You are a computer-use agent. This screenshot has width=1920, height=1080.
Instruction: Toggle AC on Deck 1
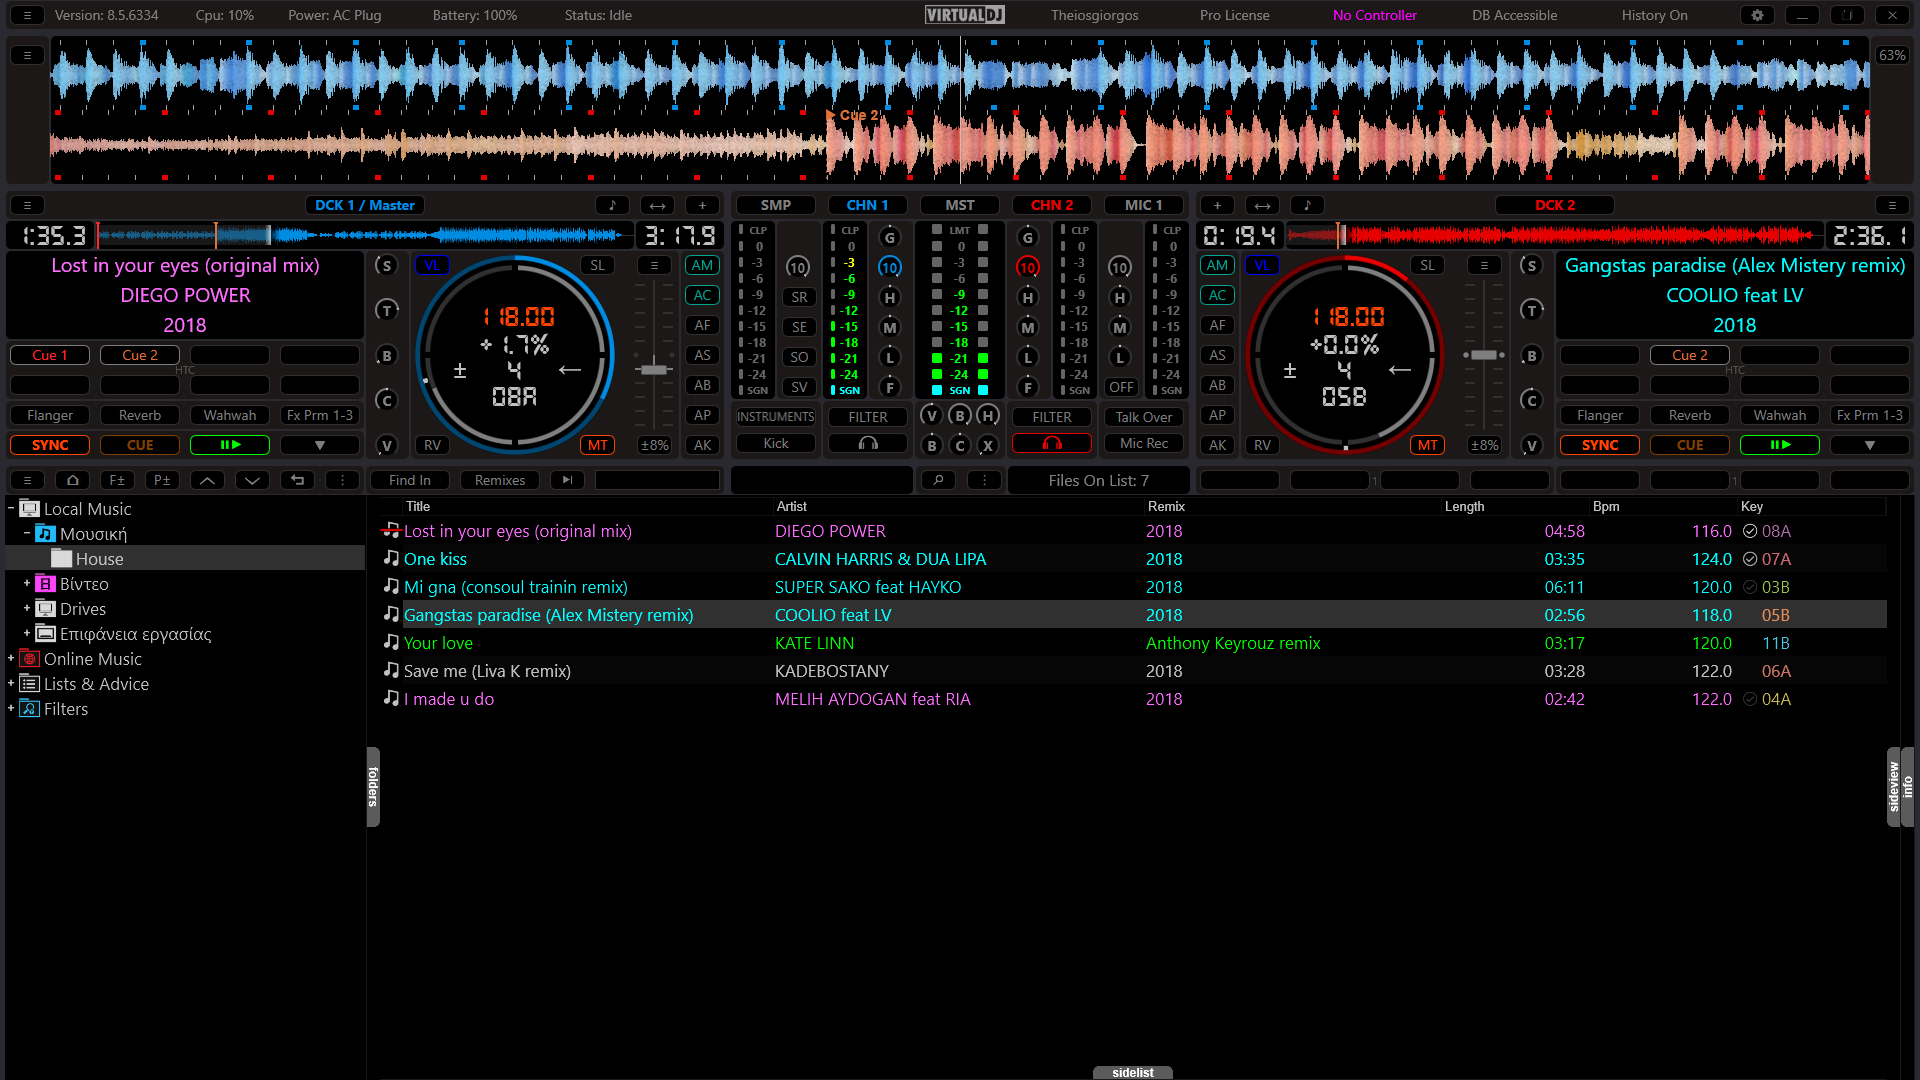[702, 295]
